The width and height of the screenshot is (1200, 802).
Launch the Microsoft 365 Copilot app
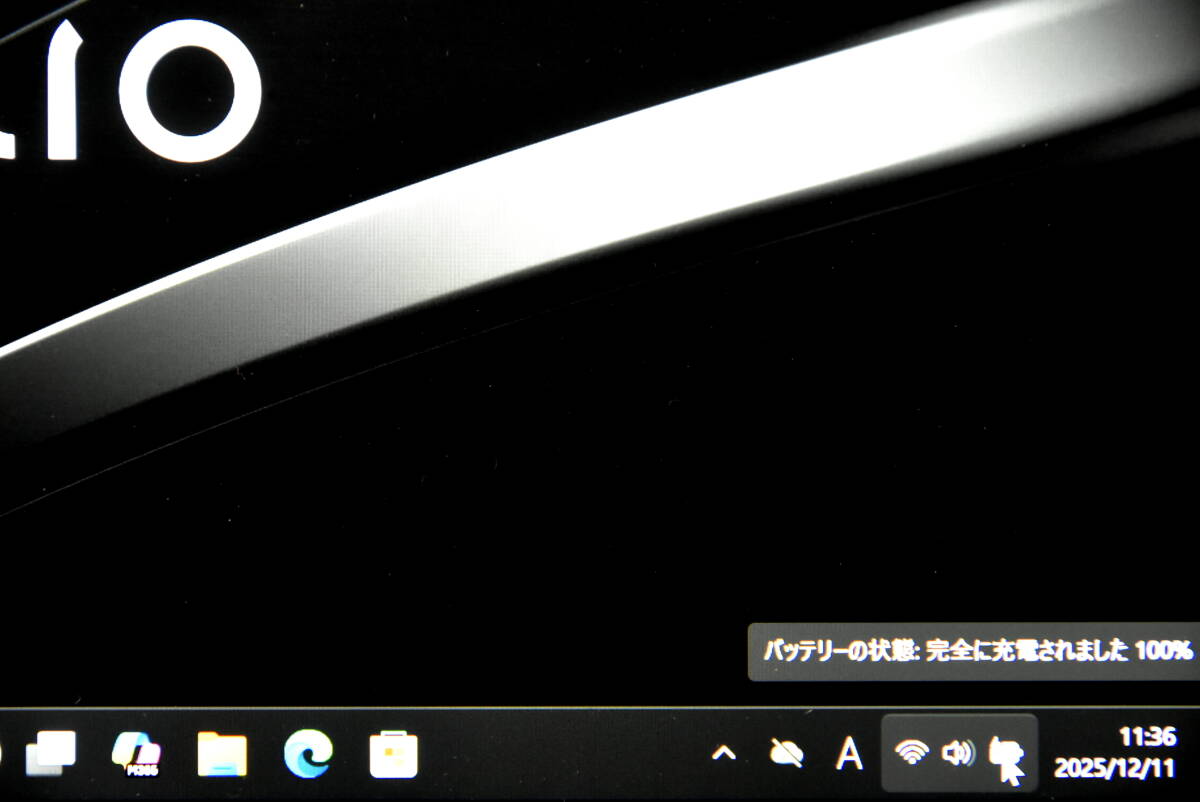[x=138, y=754]
